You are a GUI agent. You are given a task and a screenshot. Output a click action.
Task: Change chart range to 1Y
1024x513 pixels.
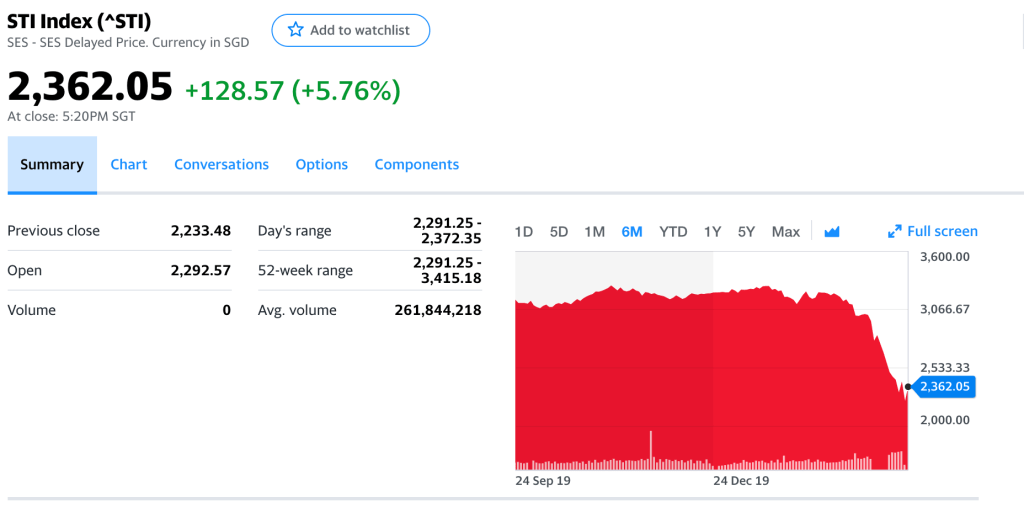coord(712,232)
